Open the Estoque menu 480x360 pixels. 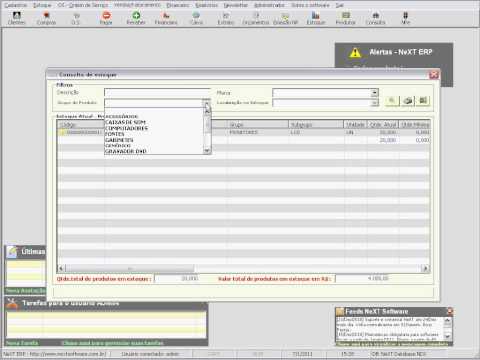coord(42,5)
